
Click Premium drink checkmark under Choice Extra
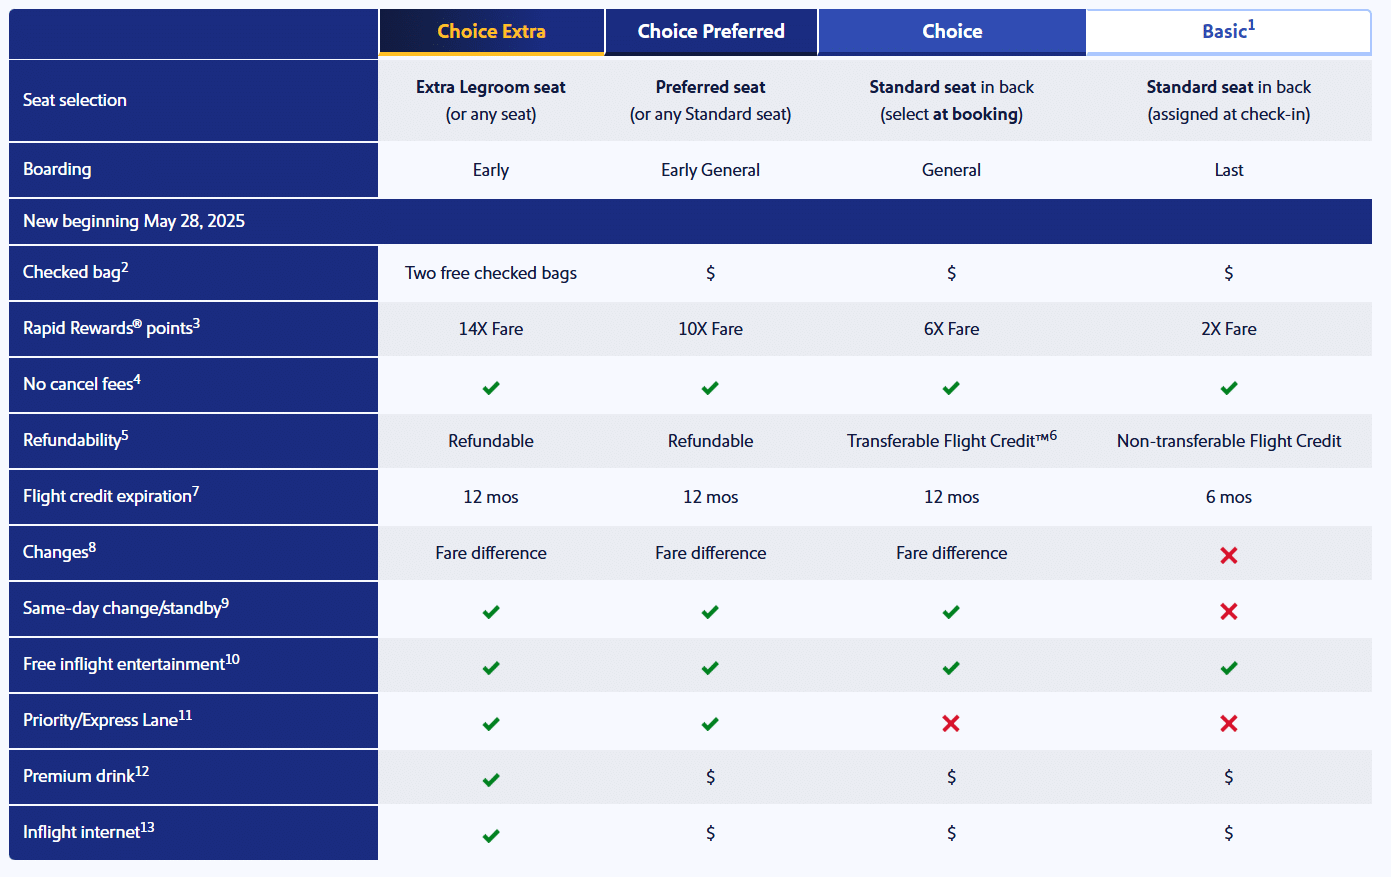(491, 780)
